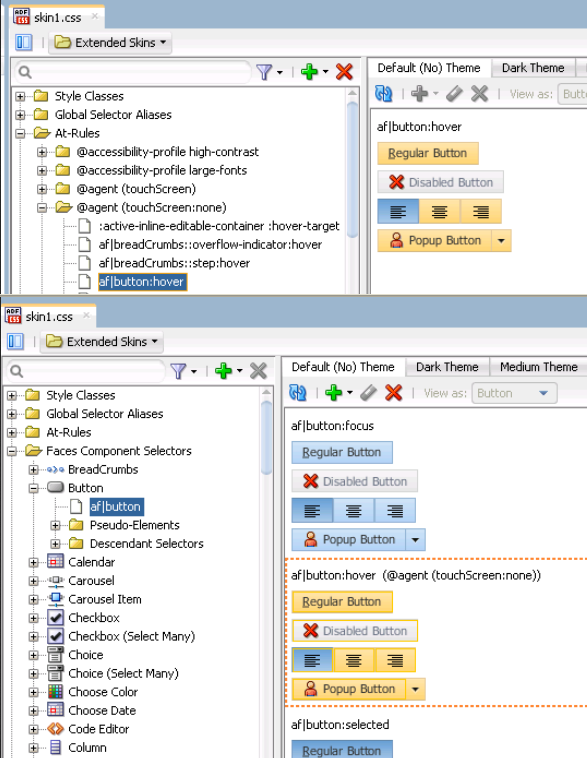Expand @agent (touchScreen) node
This screenshot has height=758, width=587.
[x=42, y=189]
